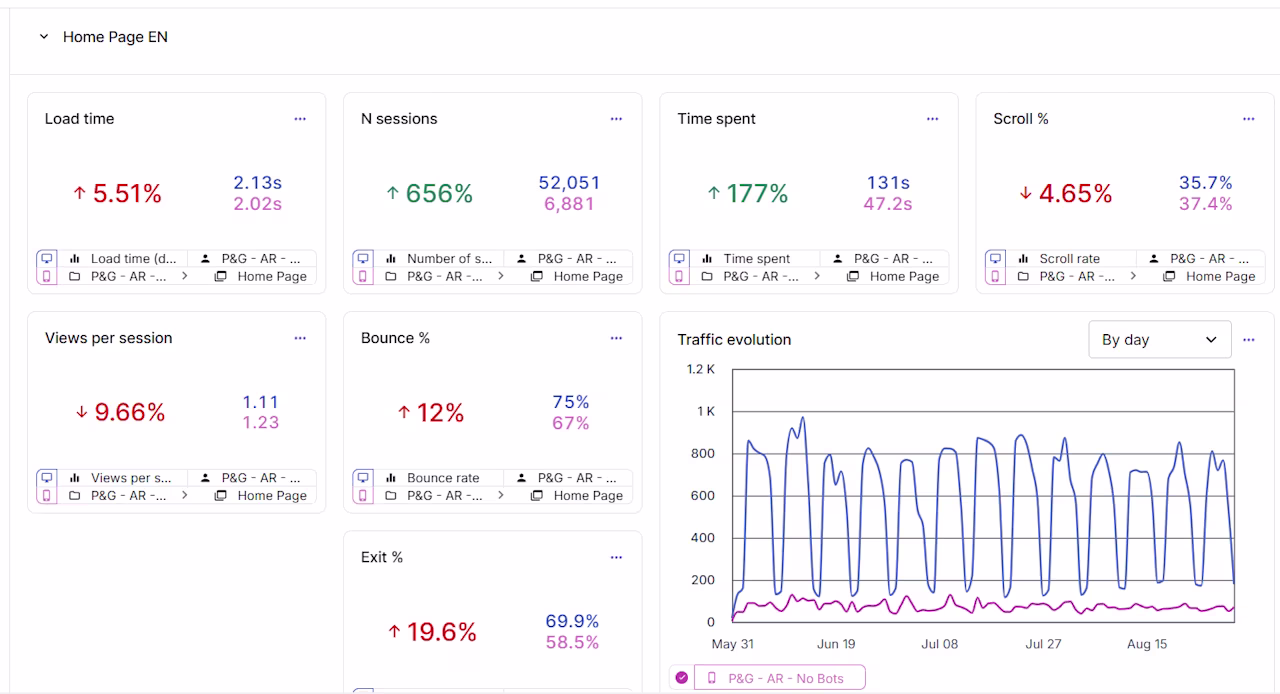
Task: Click the Number of s... metric label
Action: point(449,258)
